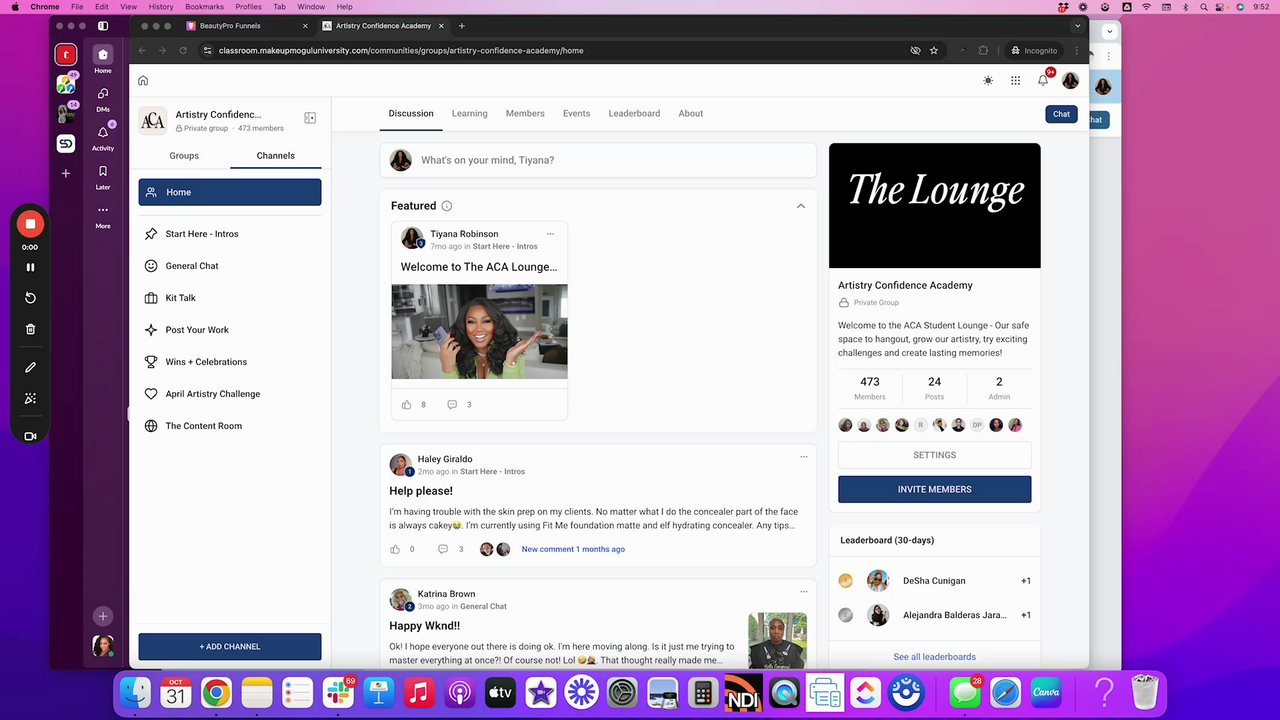The image size is (1280, 720).
Task: Click the Chrome reload page icon
Action: point(183,51)
